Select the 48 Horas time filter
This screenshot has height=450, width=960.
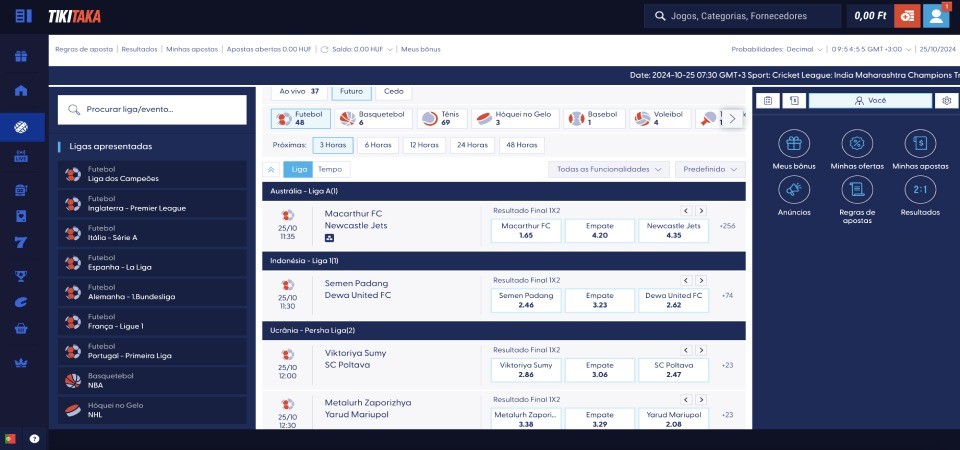[x=522, y=145]
